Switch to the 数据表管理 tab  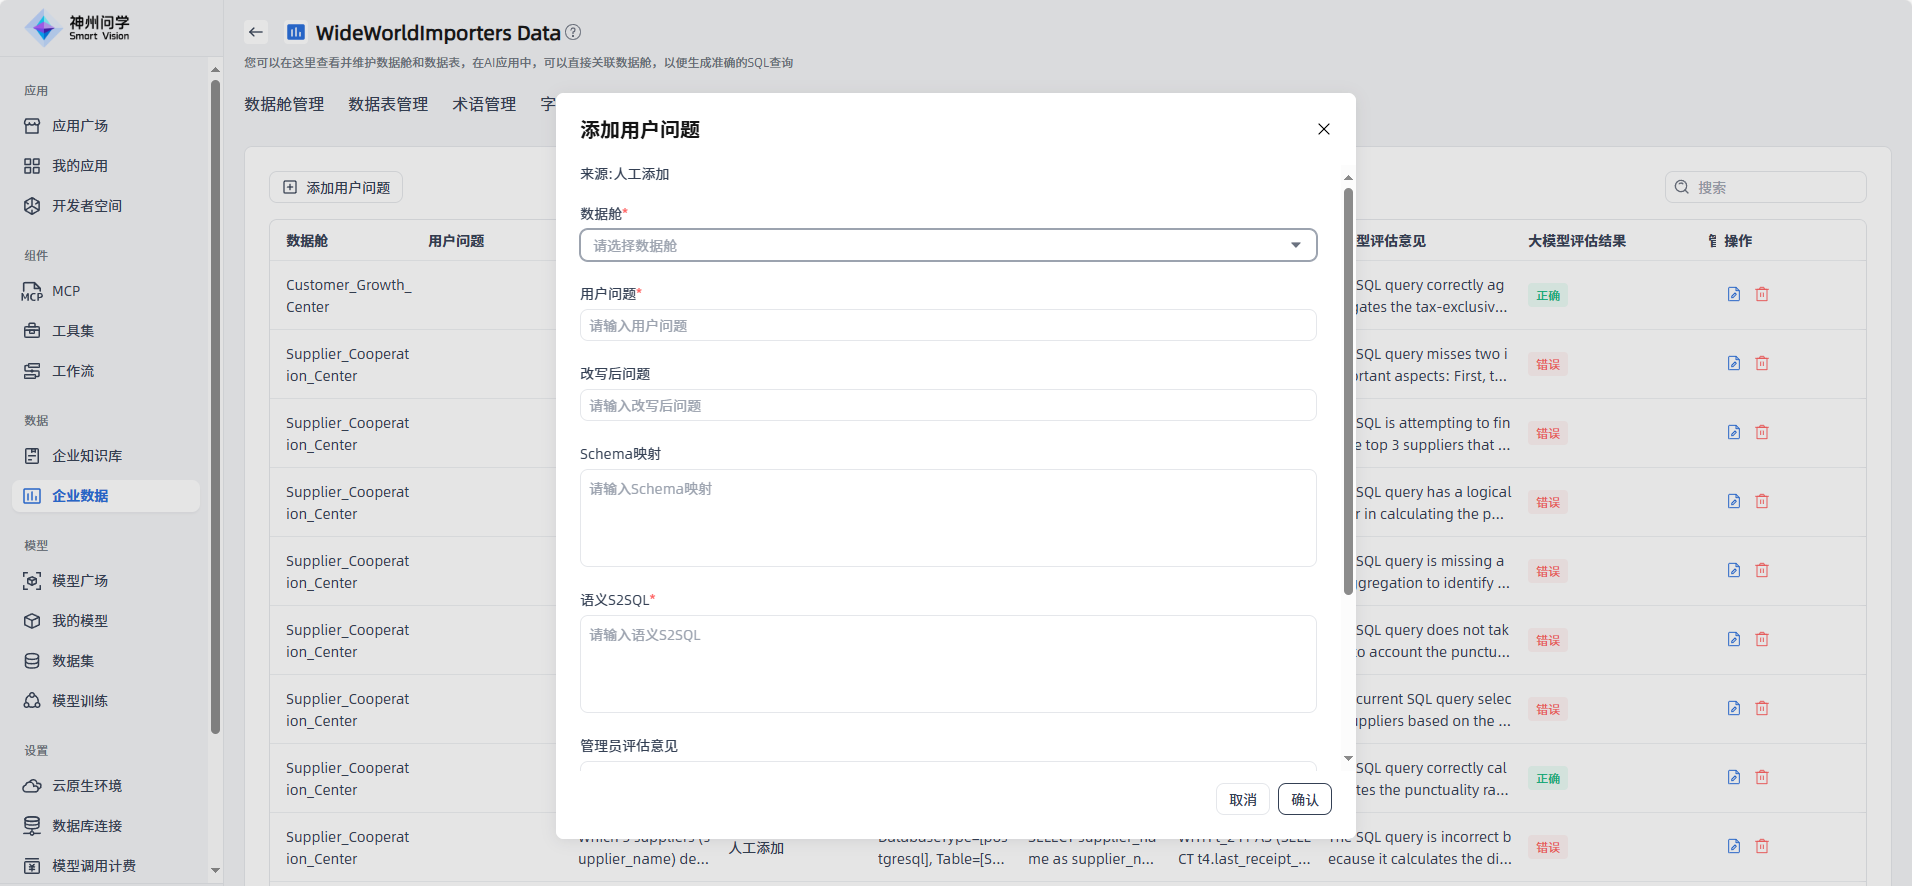tap(388, 104)
